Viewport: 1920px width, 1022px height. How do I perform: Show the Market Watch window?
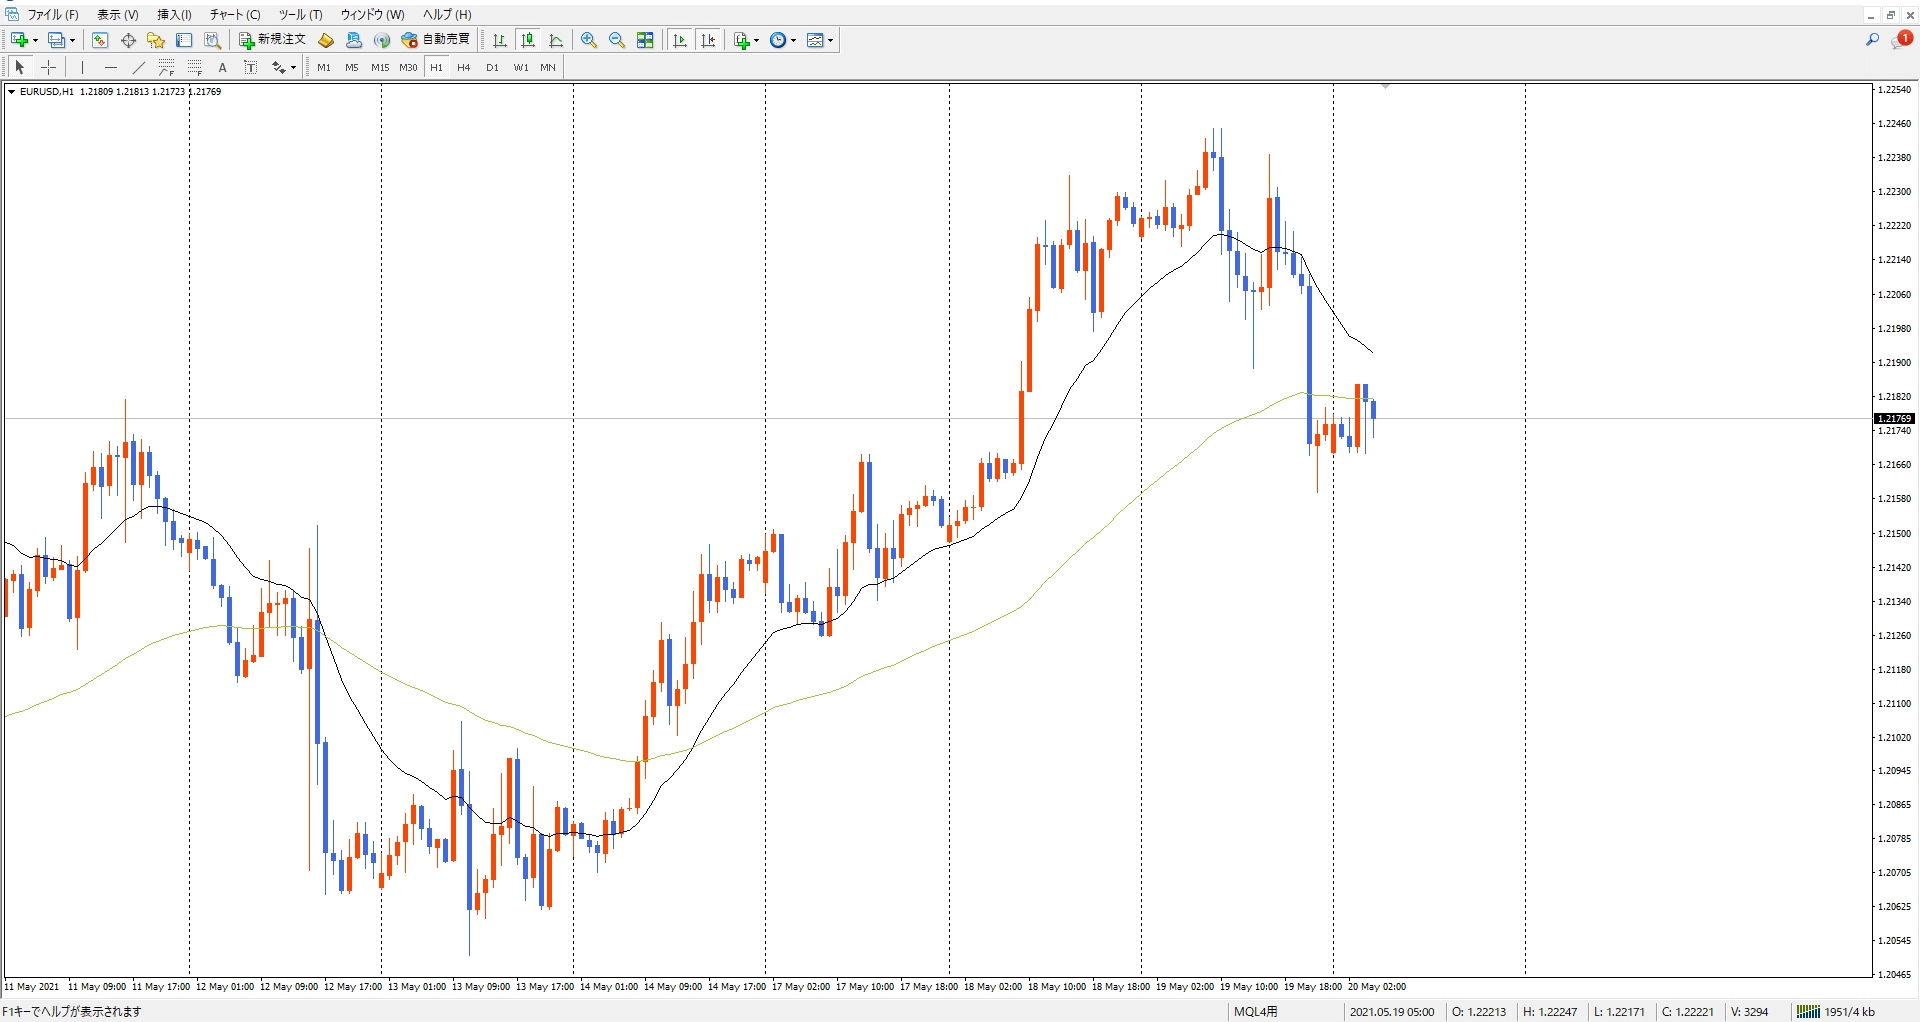pyautogui.click(x=100, y=40)
